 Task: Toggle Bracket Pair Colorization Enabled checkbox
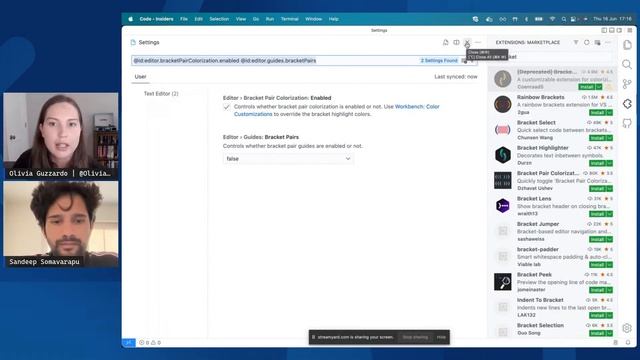pos(227,107)
